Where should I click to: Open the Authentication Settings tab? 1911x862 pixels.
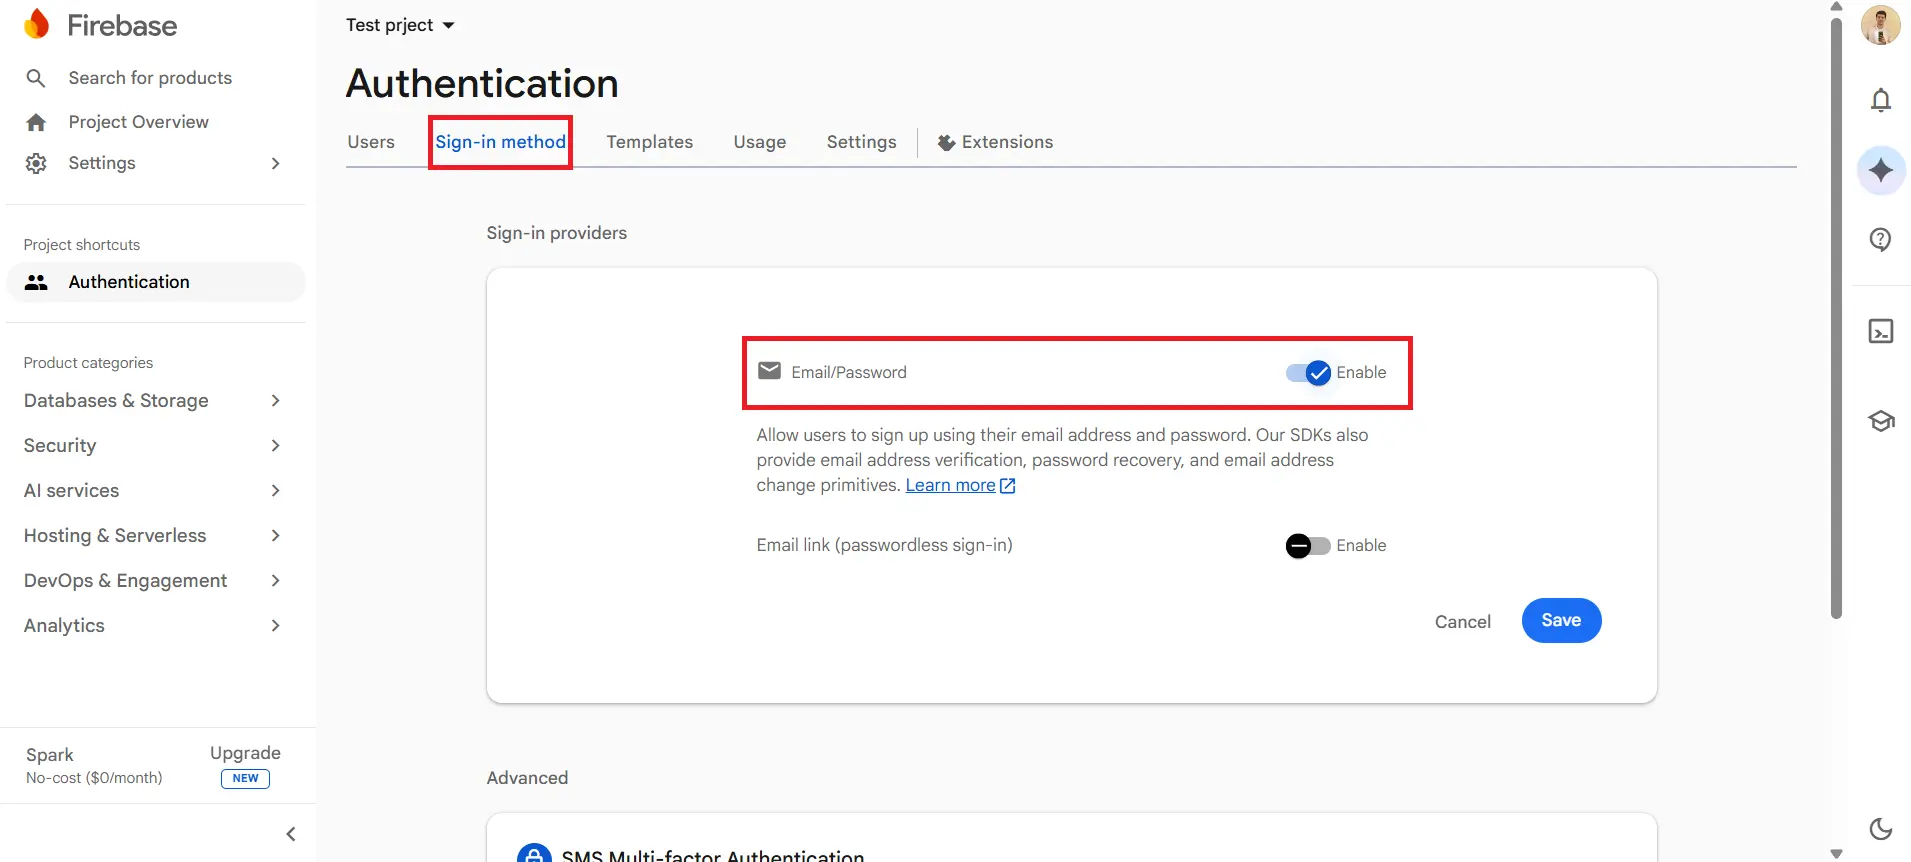pos(862,142)
